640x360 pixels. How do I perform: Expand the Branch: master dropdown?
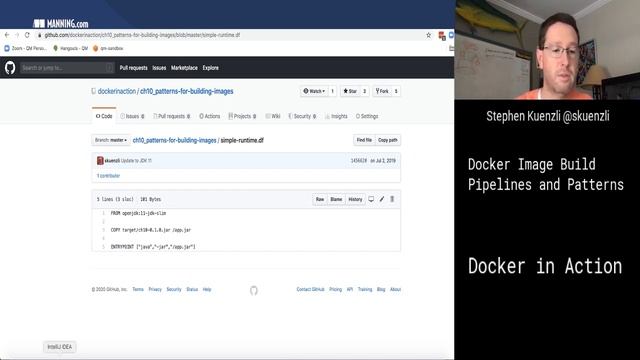click(x=111, y=140)
